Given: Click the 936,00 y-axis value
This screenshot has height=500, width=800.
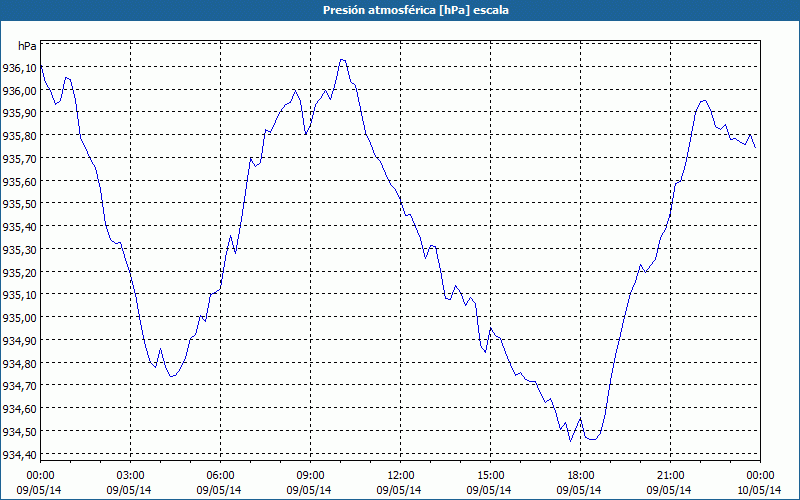Looking at the screenshot, I should [x=20, y=91].
